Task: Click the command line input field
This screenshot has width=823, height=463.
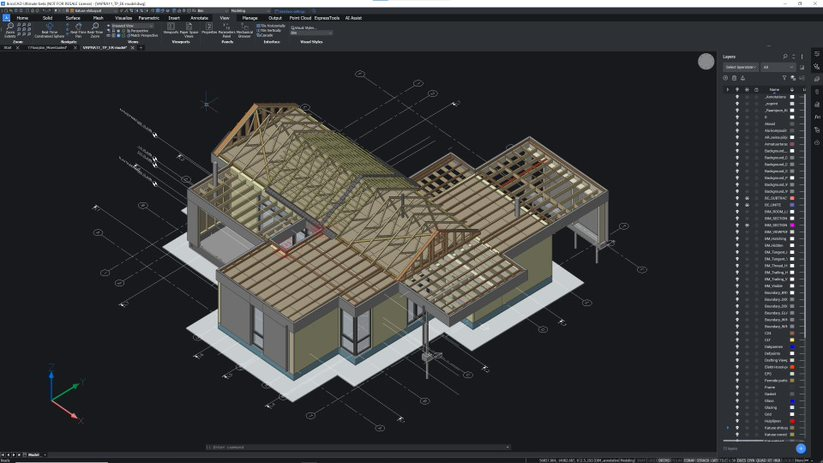Action: click(x=358, y=447)
